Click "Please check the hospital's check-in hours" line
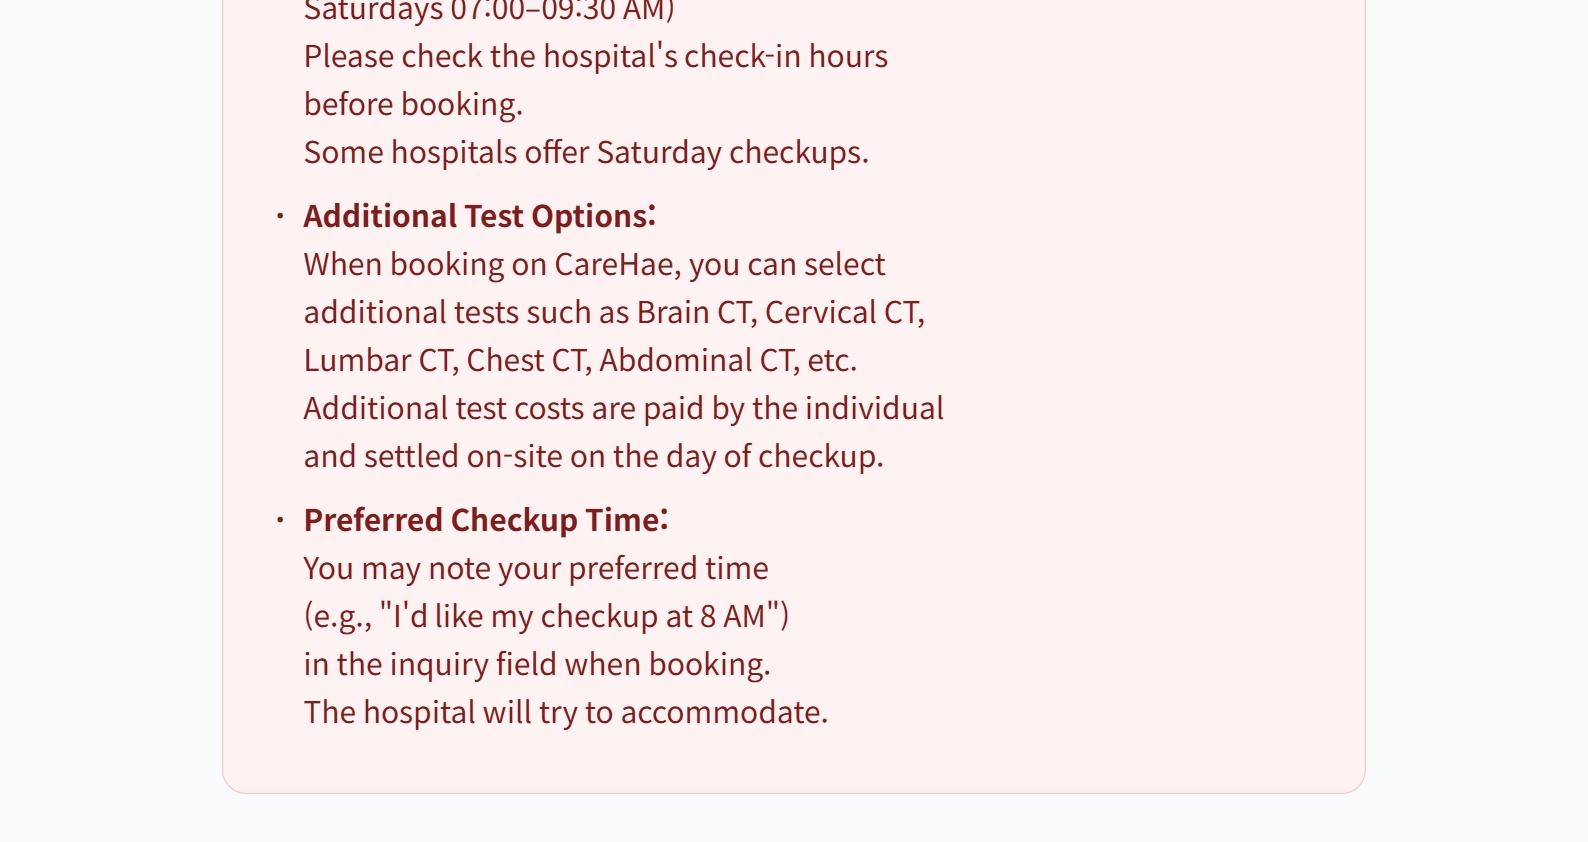The width and height of the screenshot is (1588, 842). (595, 56)
